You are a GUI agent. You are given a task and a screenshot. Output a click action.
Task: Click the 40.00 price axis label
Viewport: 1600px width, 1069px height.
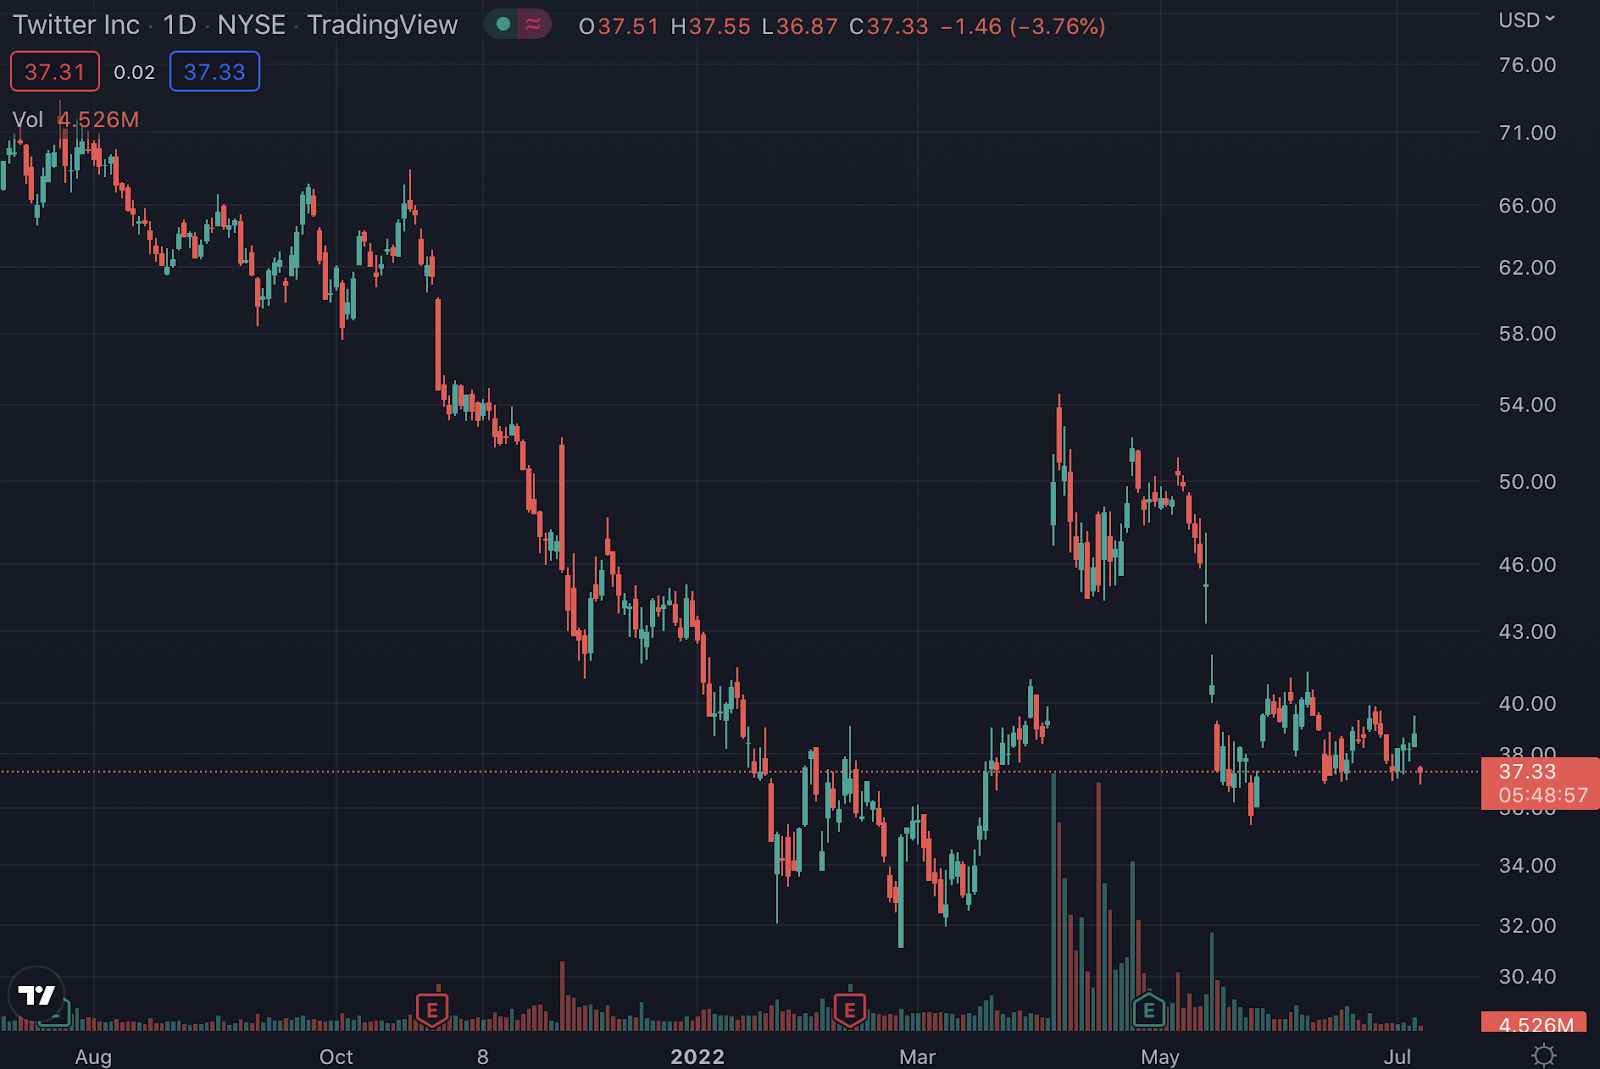(1527, 704)
